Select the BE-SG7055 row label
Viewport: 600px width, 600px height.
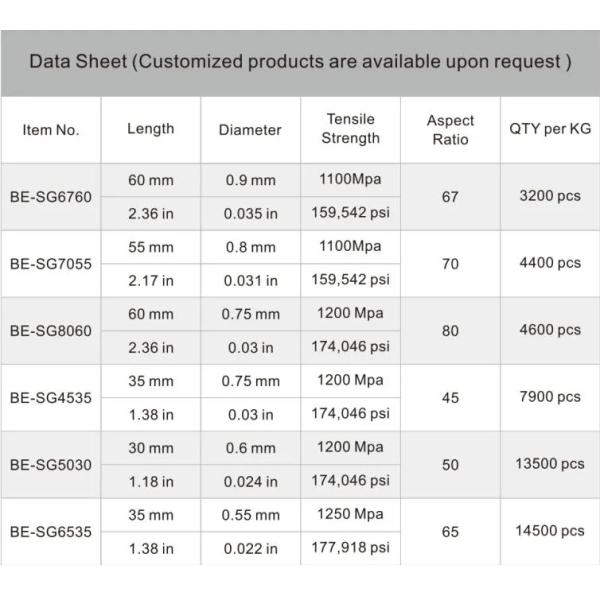click(x=50, y=264)
